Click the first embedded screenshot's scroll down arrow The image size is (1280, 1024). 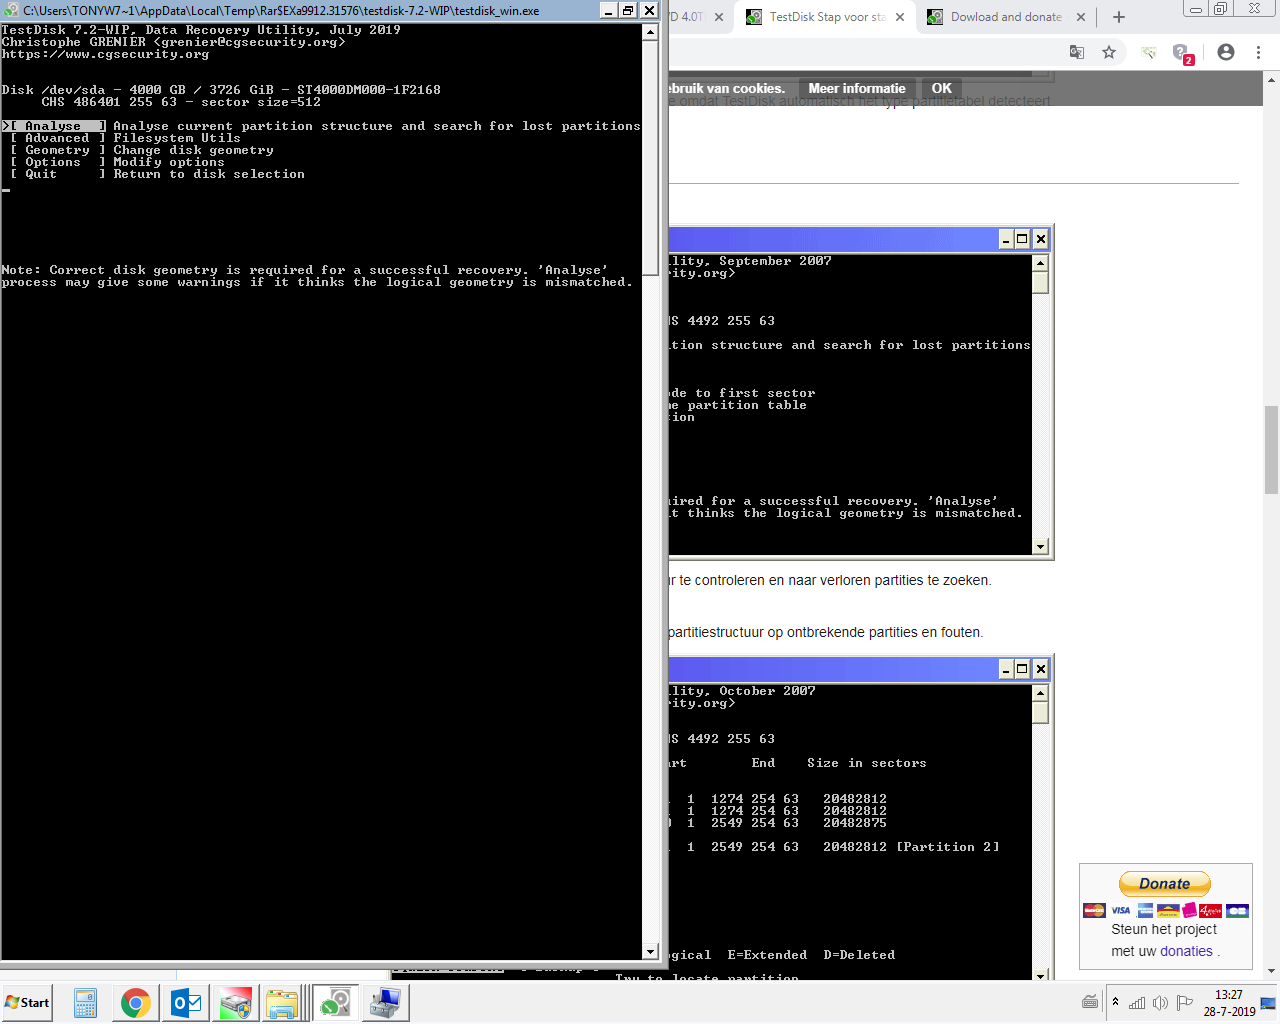pyautogui.click(x=1041, y=547)
